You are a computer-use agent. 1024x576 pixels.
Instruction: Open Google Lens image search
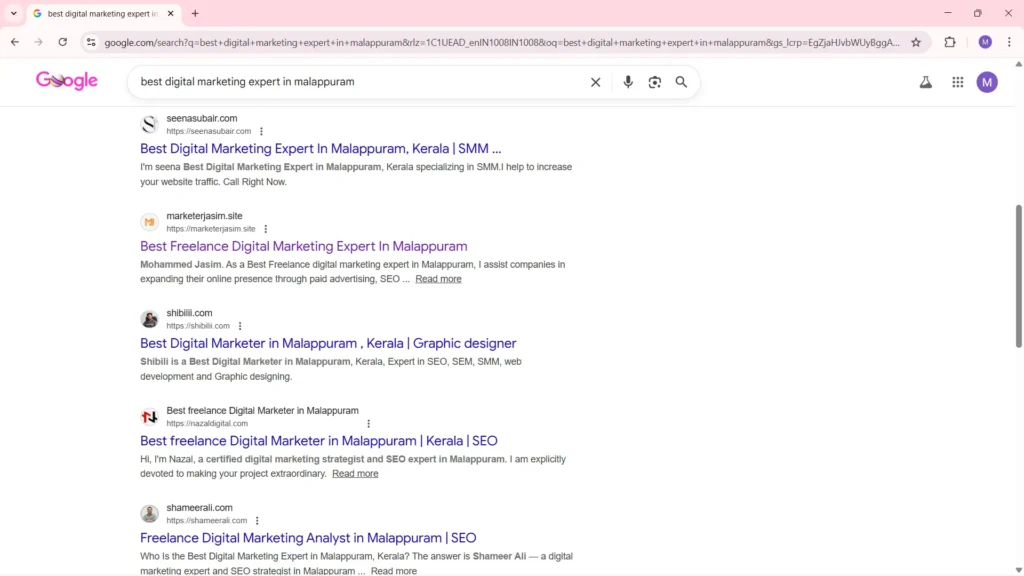tap(655, 81)
